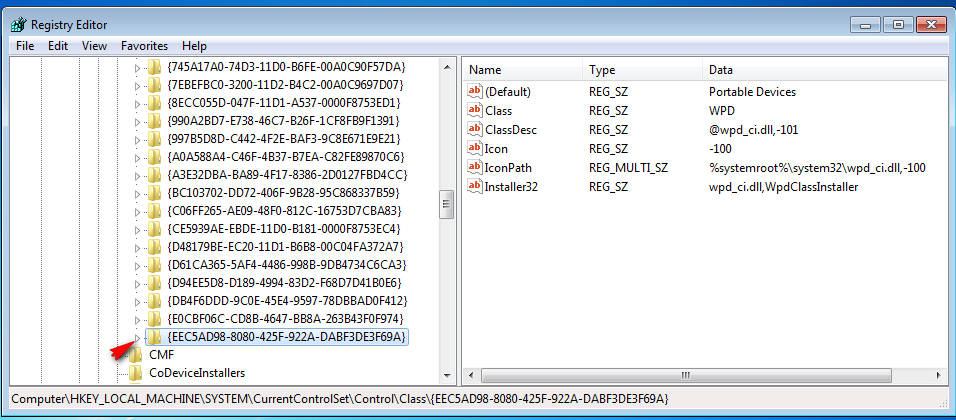Click folder icon of {745A17A0-74D3-11D0-B6FE-00A0C90F57DA}
This screenshot has height=420, width=956.
pos(154,66)
